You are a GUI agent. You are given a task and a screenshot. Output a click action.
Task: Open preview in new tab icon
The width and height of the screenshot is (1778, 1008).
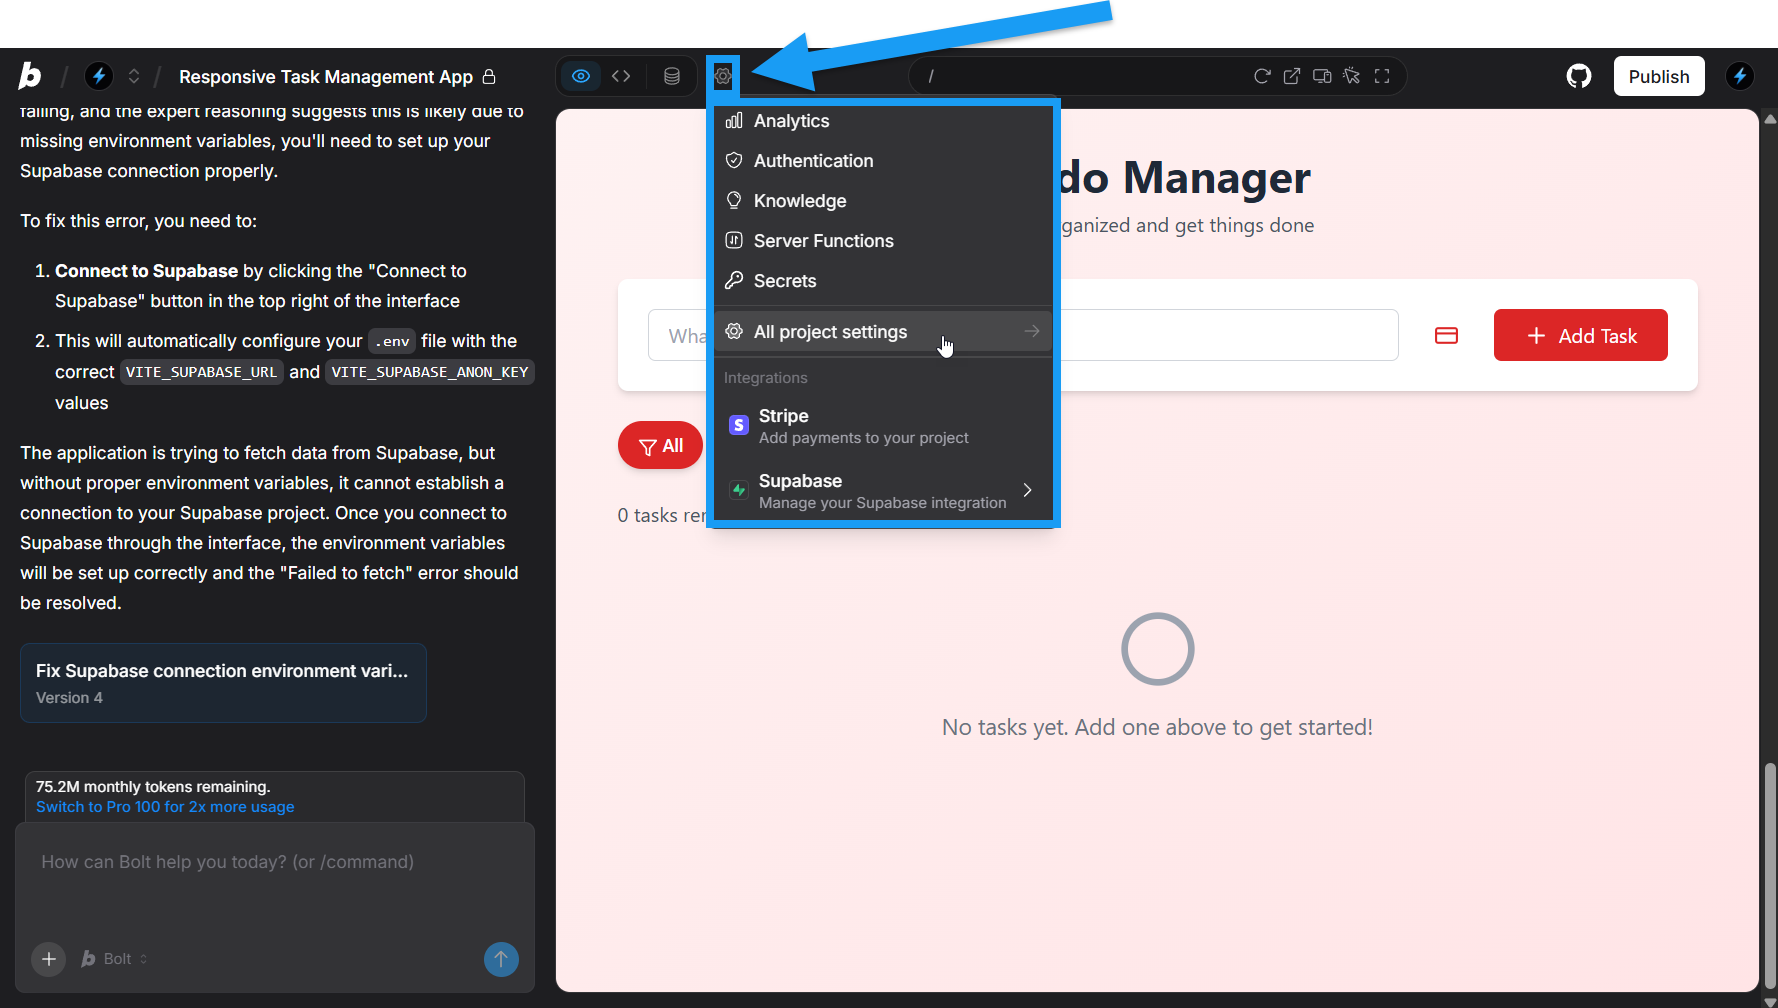[1292, 76]
